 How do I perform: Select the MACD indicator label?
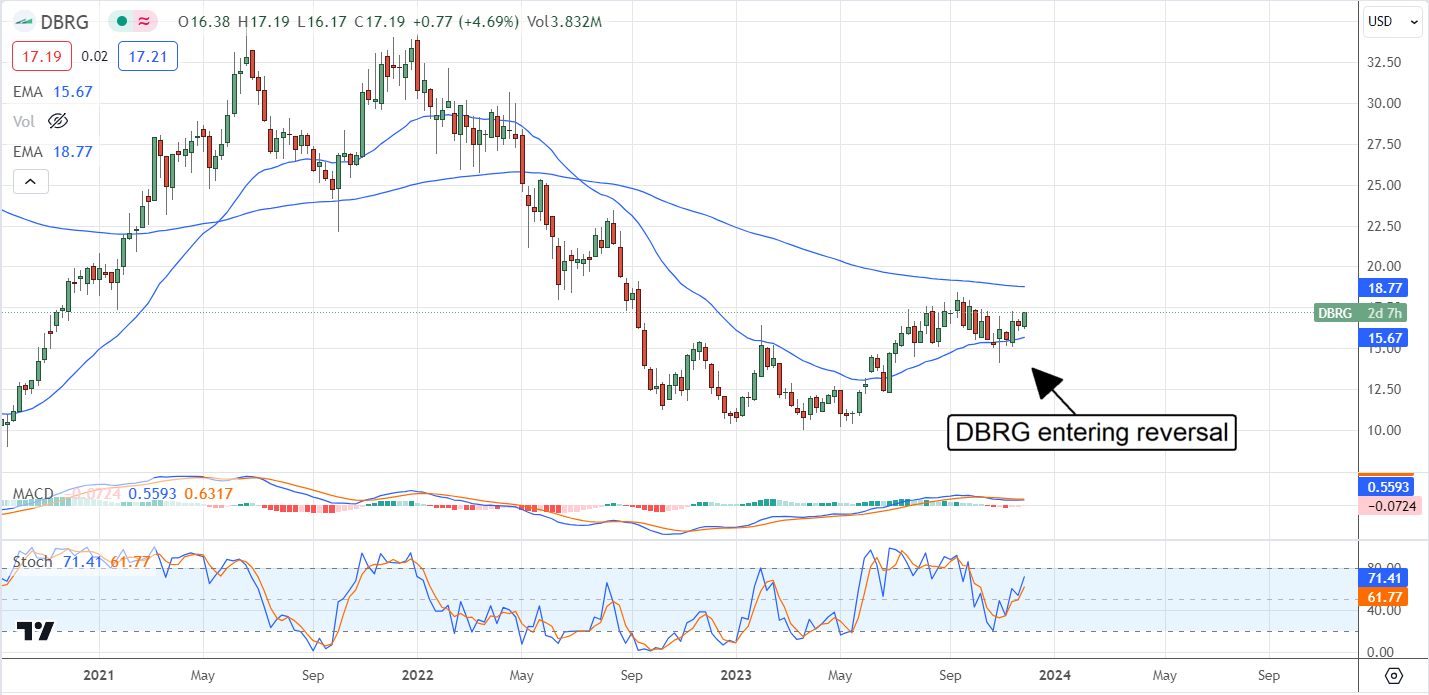[32, 496]
